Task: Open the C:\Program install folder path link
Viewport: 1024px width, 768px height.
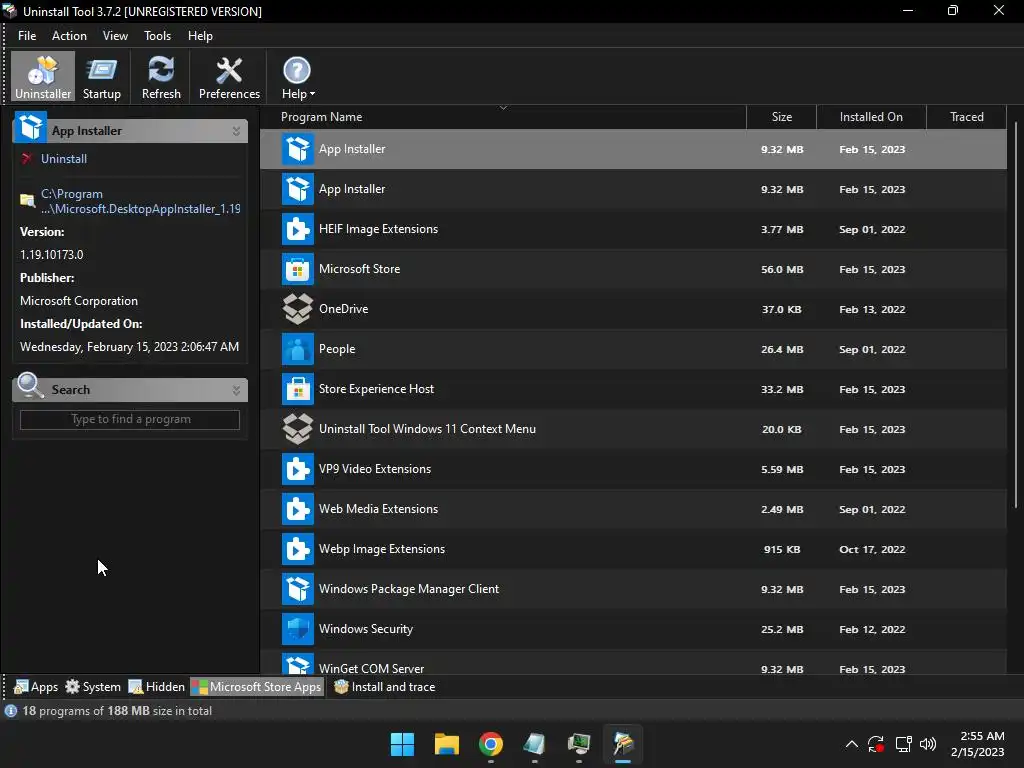Action: (140, 201)
